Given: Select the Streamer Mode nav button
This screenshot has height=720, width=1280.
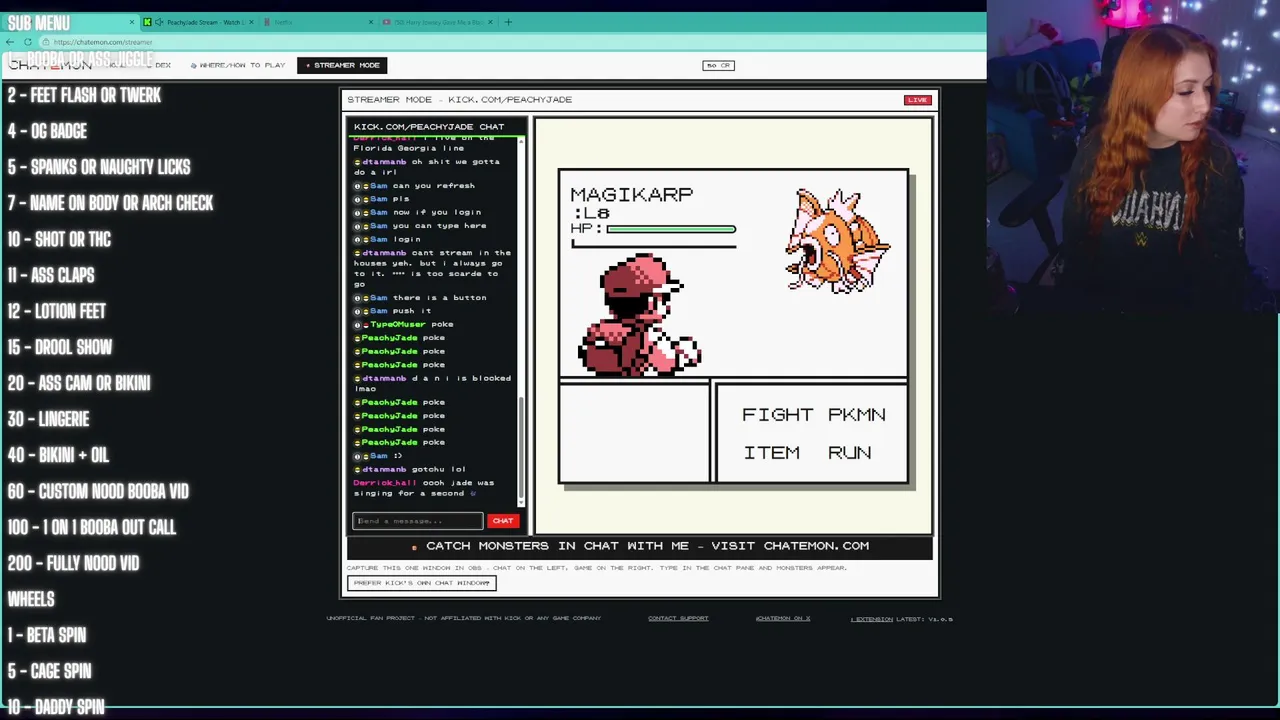Looking at the screenshot, I should click(342, 65).
